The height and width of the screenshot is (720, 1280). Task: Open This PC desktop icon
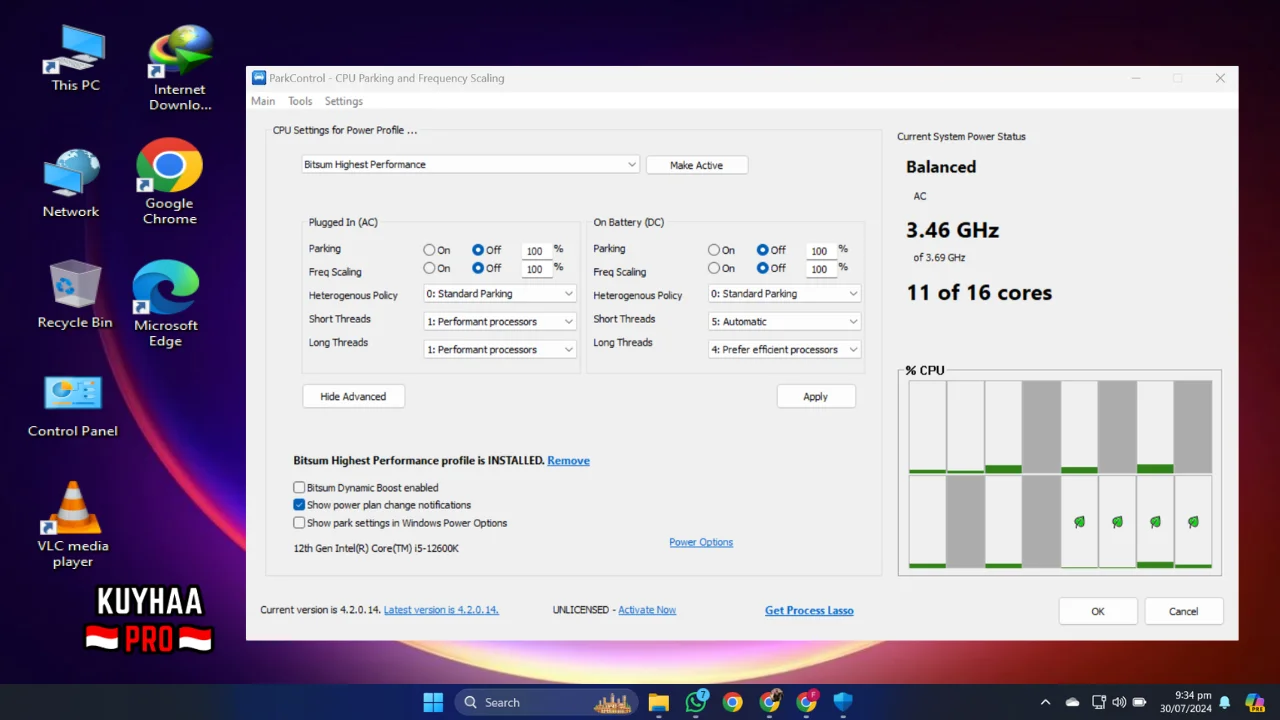76,58
